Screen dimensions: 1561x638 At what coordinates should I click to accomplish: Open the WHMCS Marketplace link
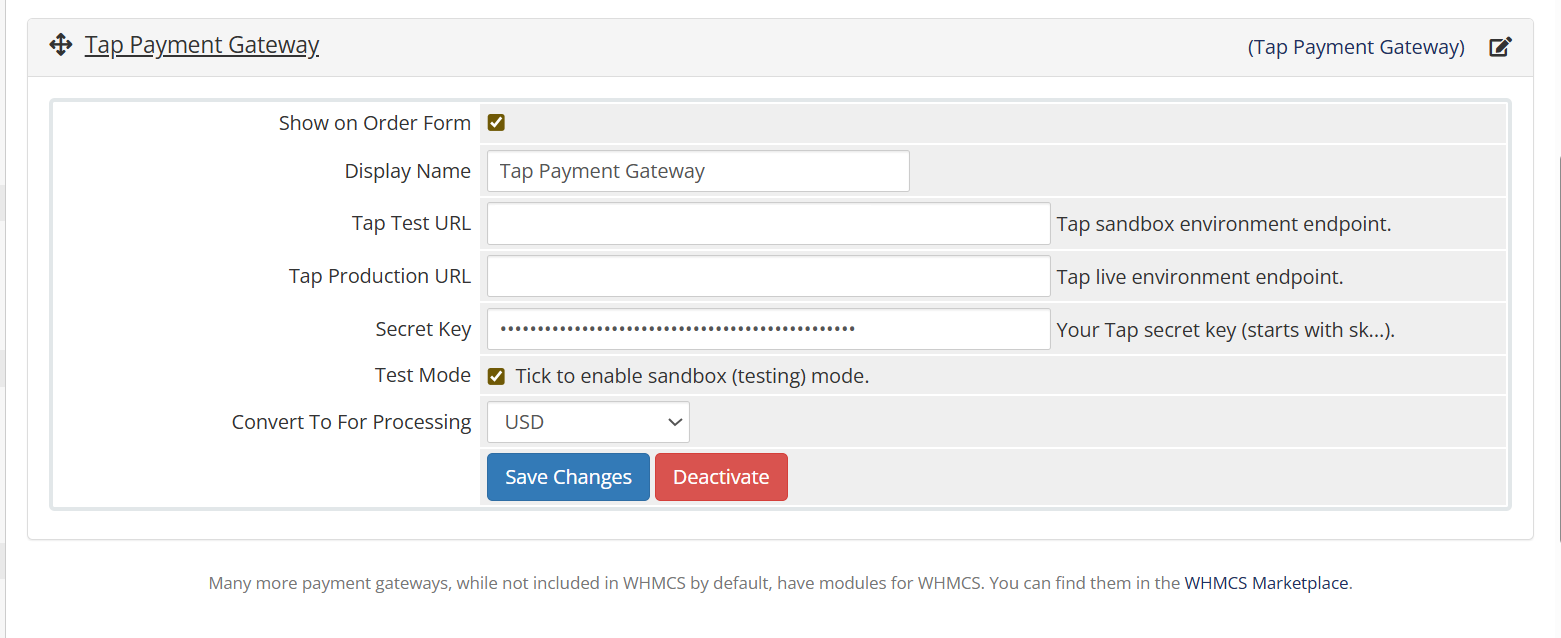coord(1266,583)
